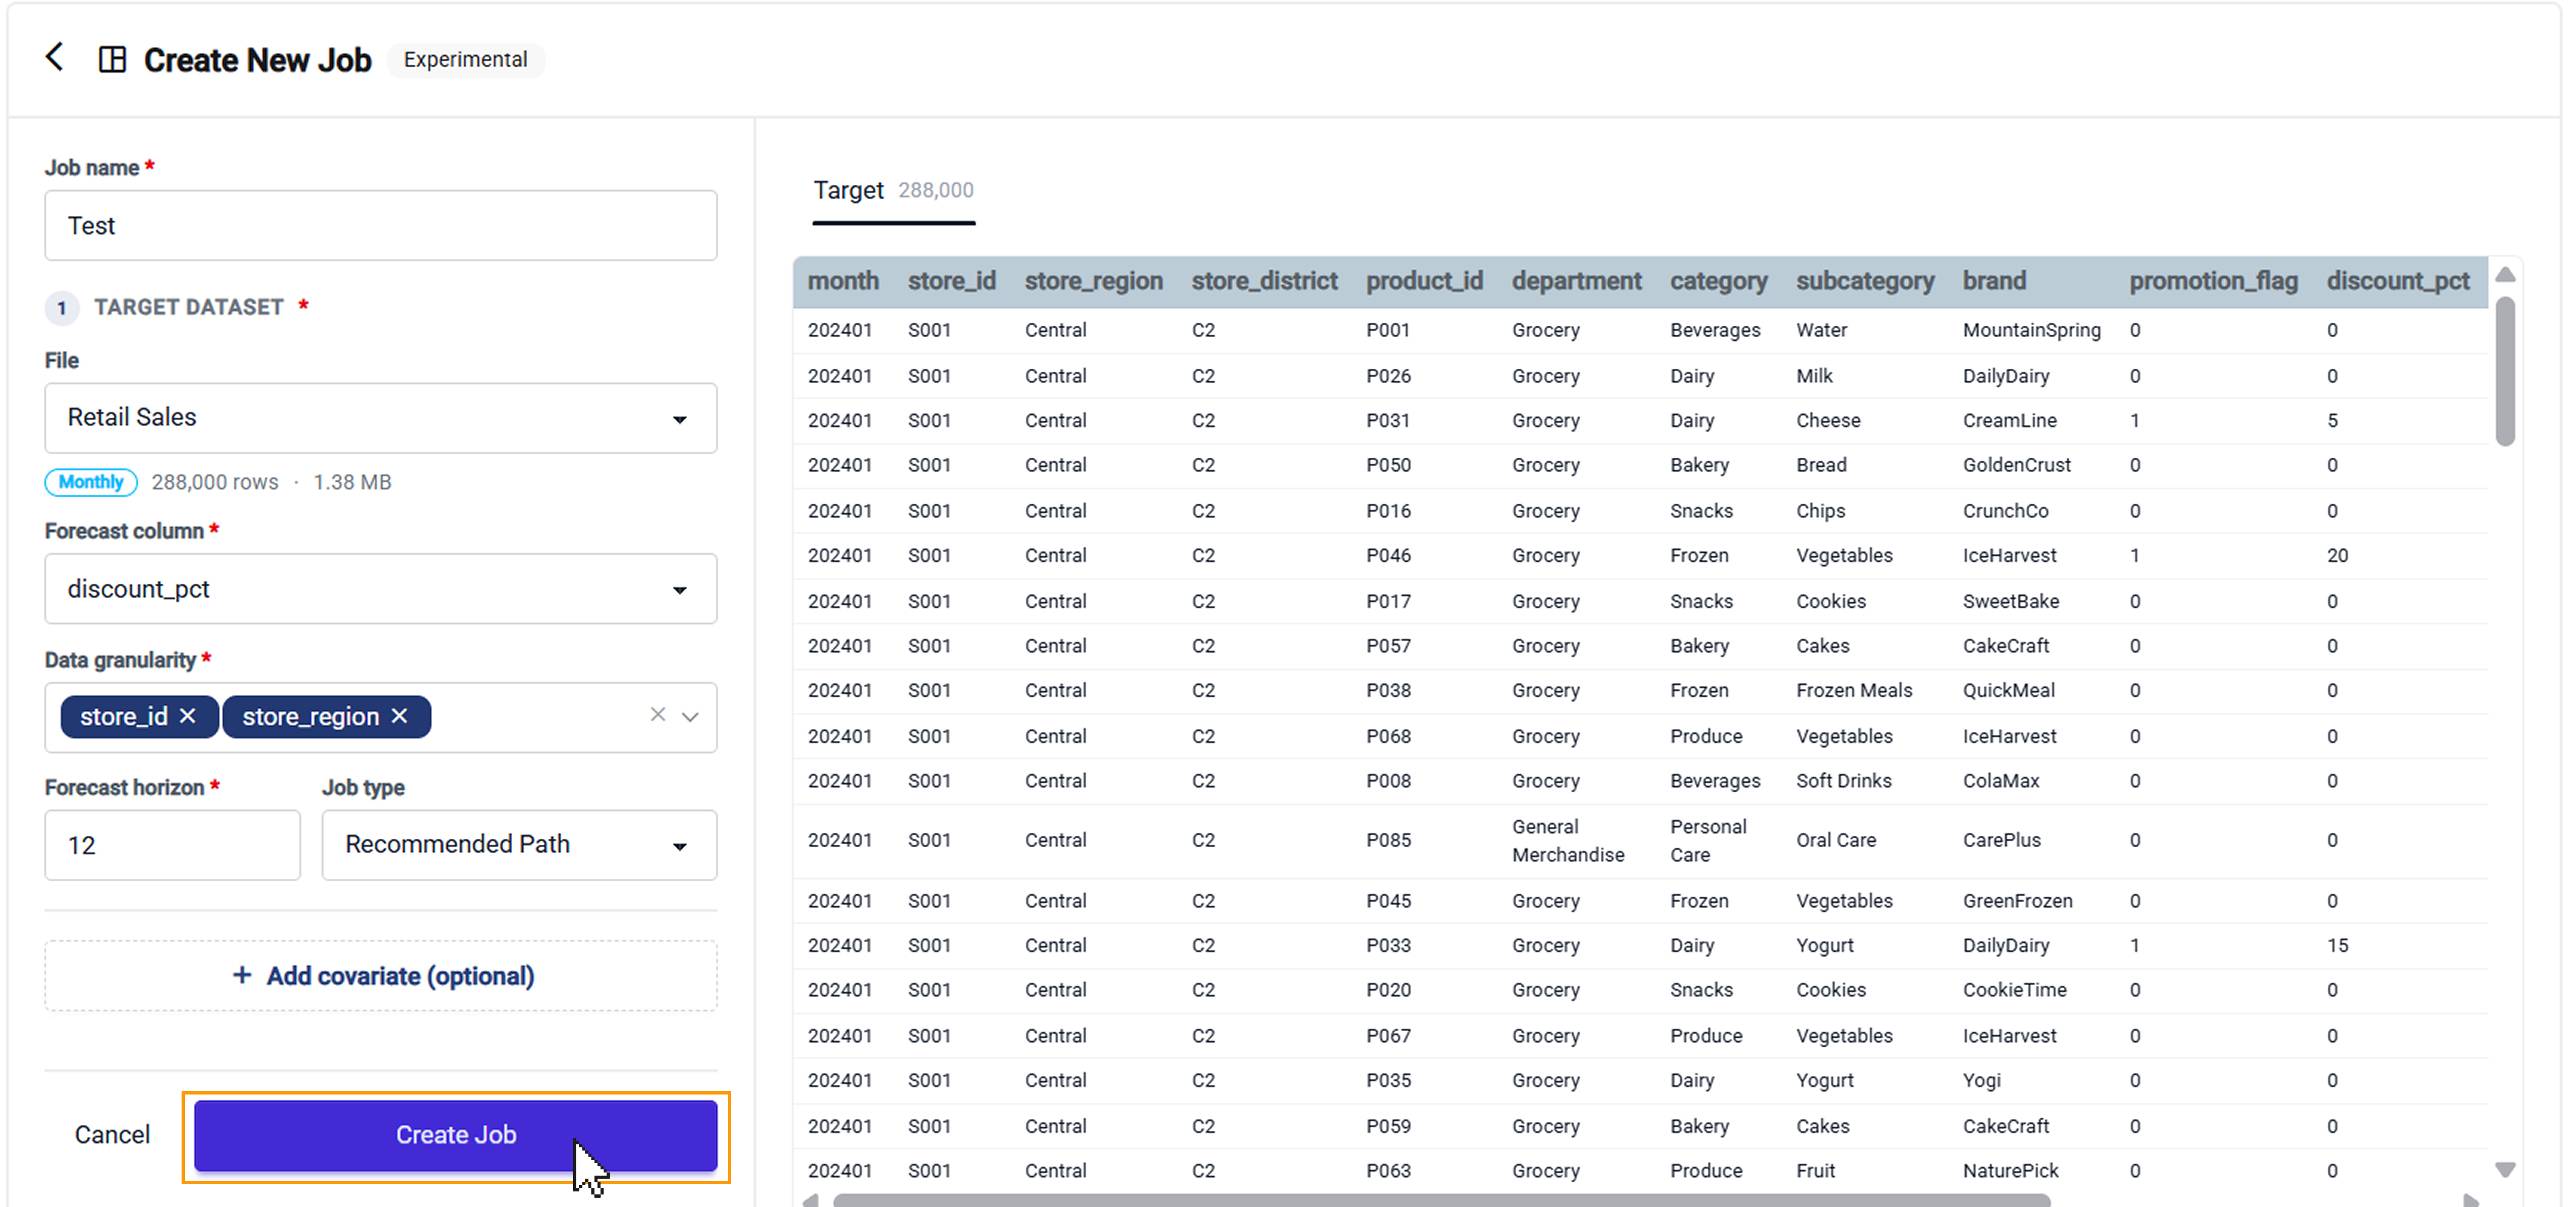This screenshot has width=2576, height=1207.
Task: Click the horizontal scrollbar thumb of the table
Action: tap(1442, 1200)
